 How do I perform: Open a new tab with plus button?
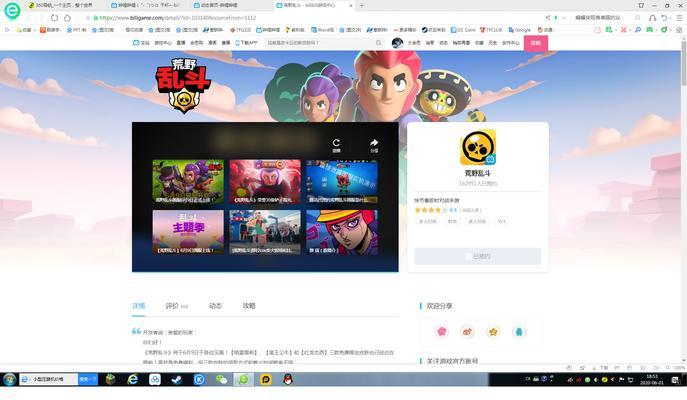click(362, 6)
